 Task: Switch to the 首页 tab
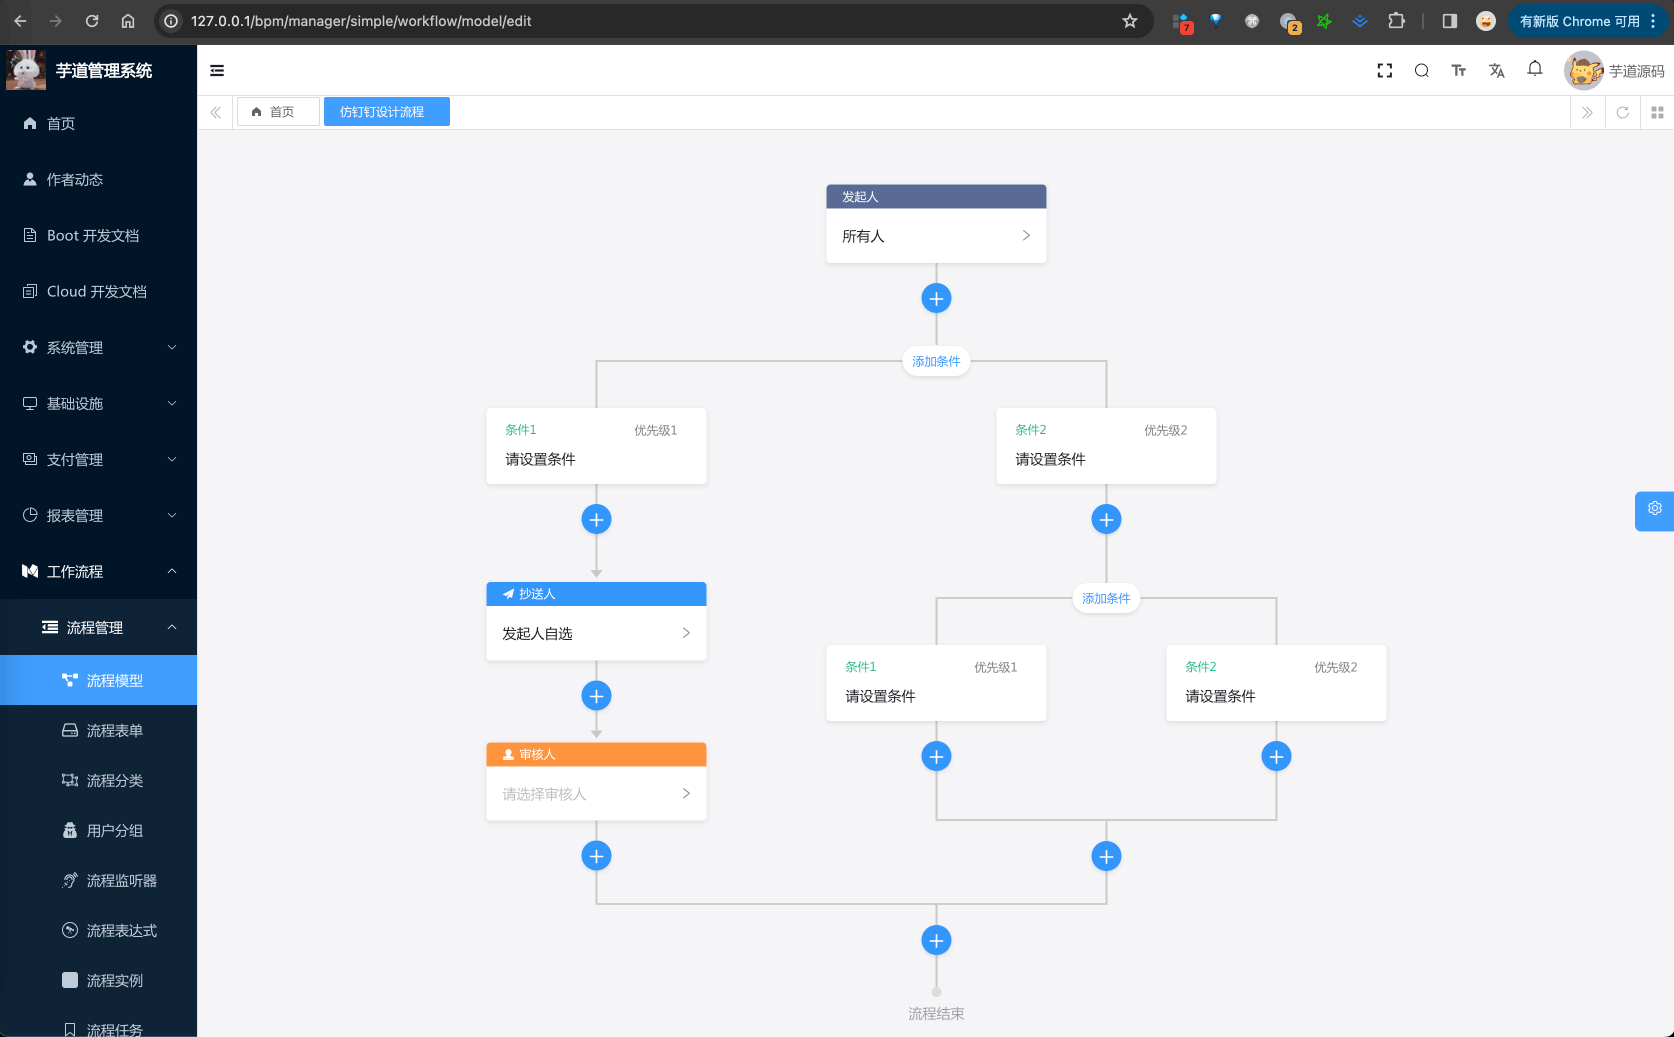click(x=278, y=112)
